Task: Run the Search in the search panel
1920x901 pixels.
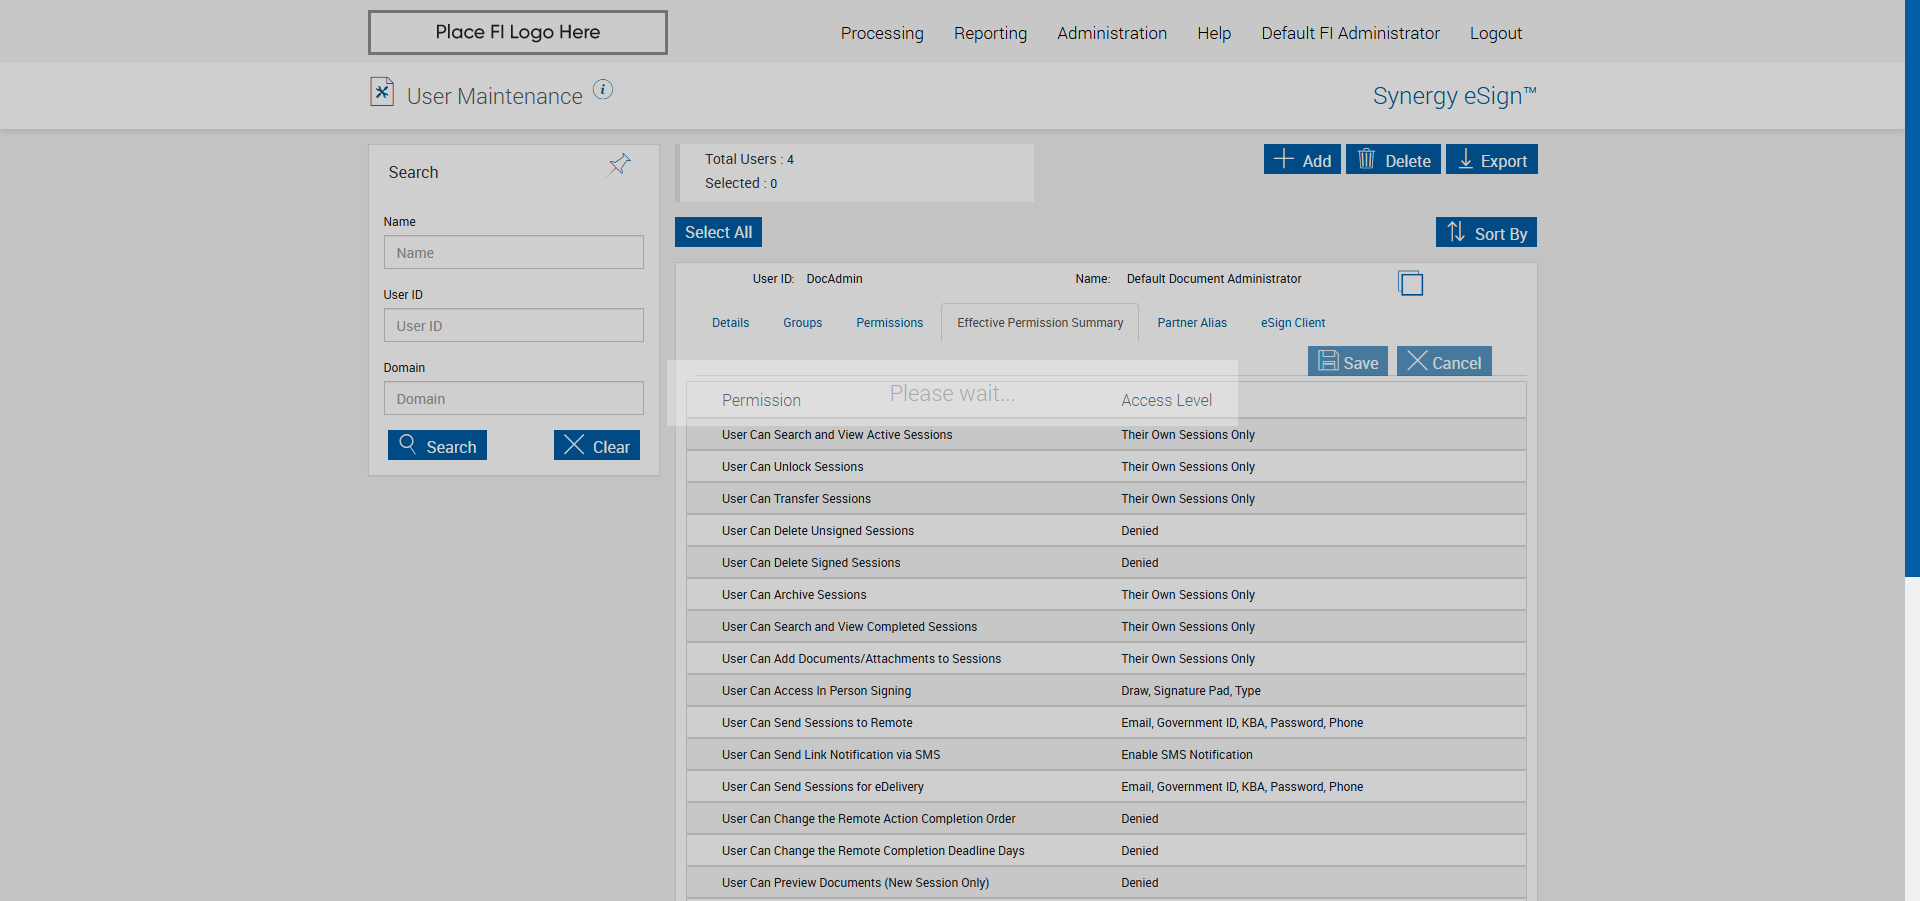Action: (437, 445)
